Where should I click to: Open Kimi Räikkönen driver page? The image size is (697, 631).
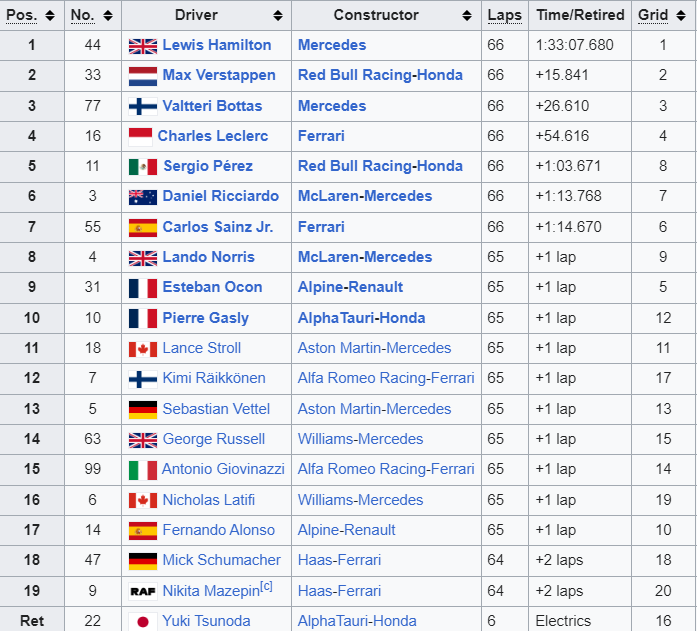point(214,378)
